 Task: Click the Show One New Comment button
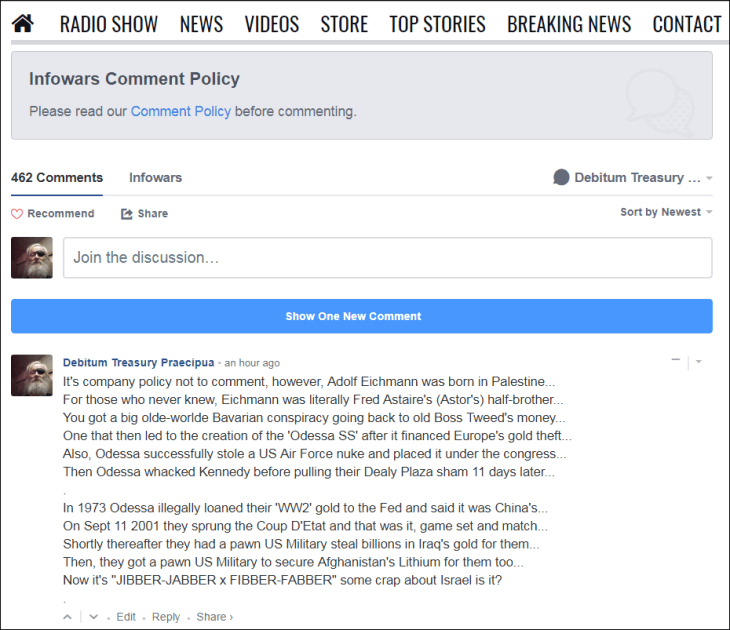[x=361, y=316]
